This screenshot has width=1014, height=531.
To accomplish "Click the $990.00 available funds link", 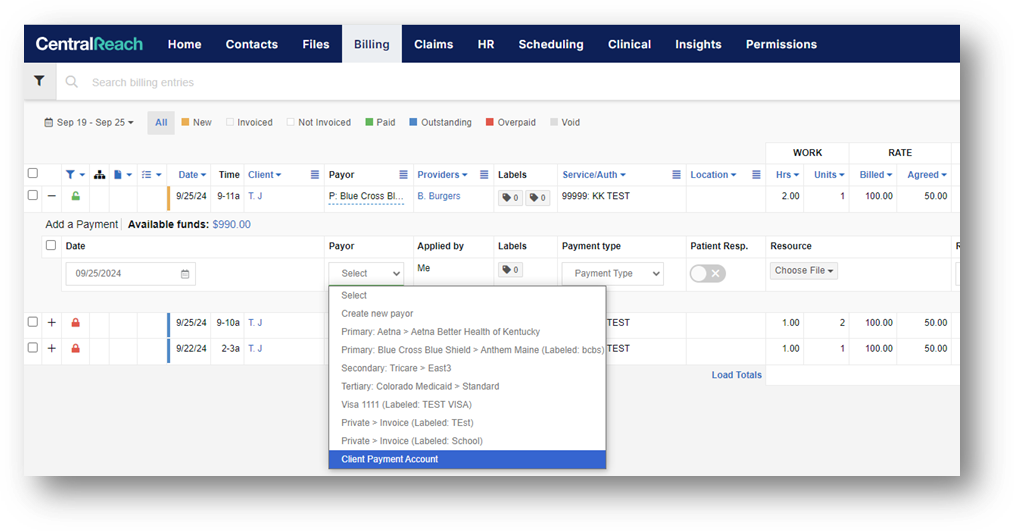I will click(x=232, y=224).
